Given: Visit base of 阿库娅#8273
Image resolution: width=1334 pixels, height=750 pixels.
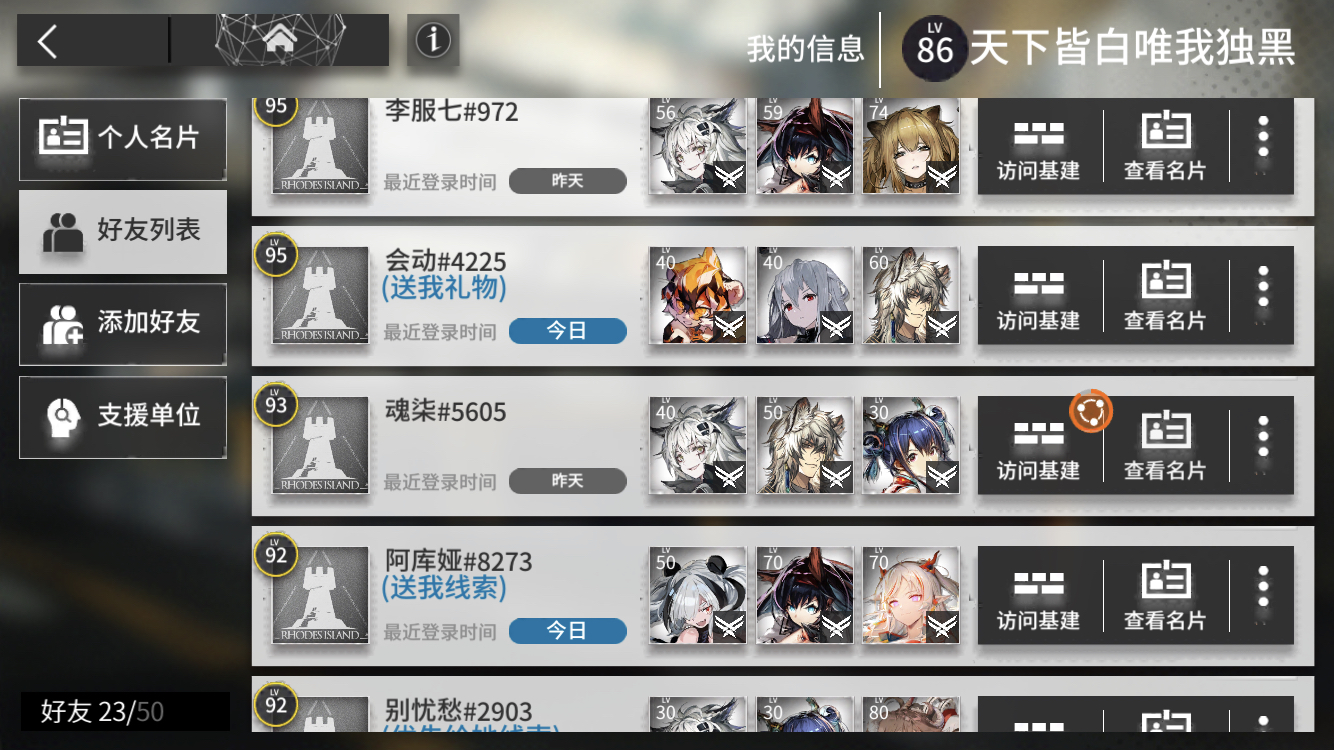Looking at the screenshot, I should (x=1039, y=596).
